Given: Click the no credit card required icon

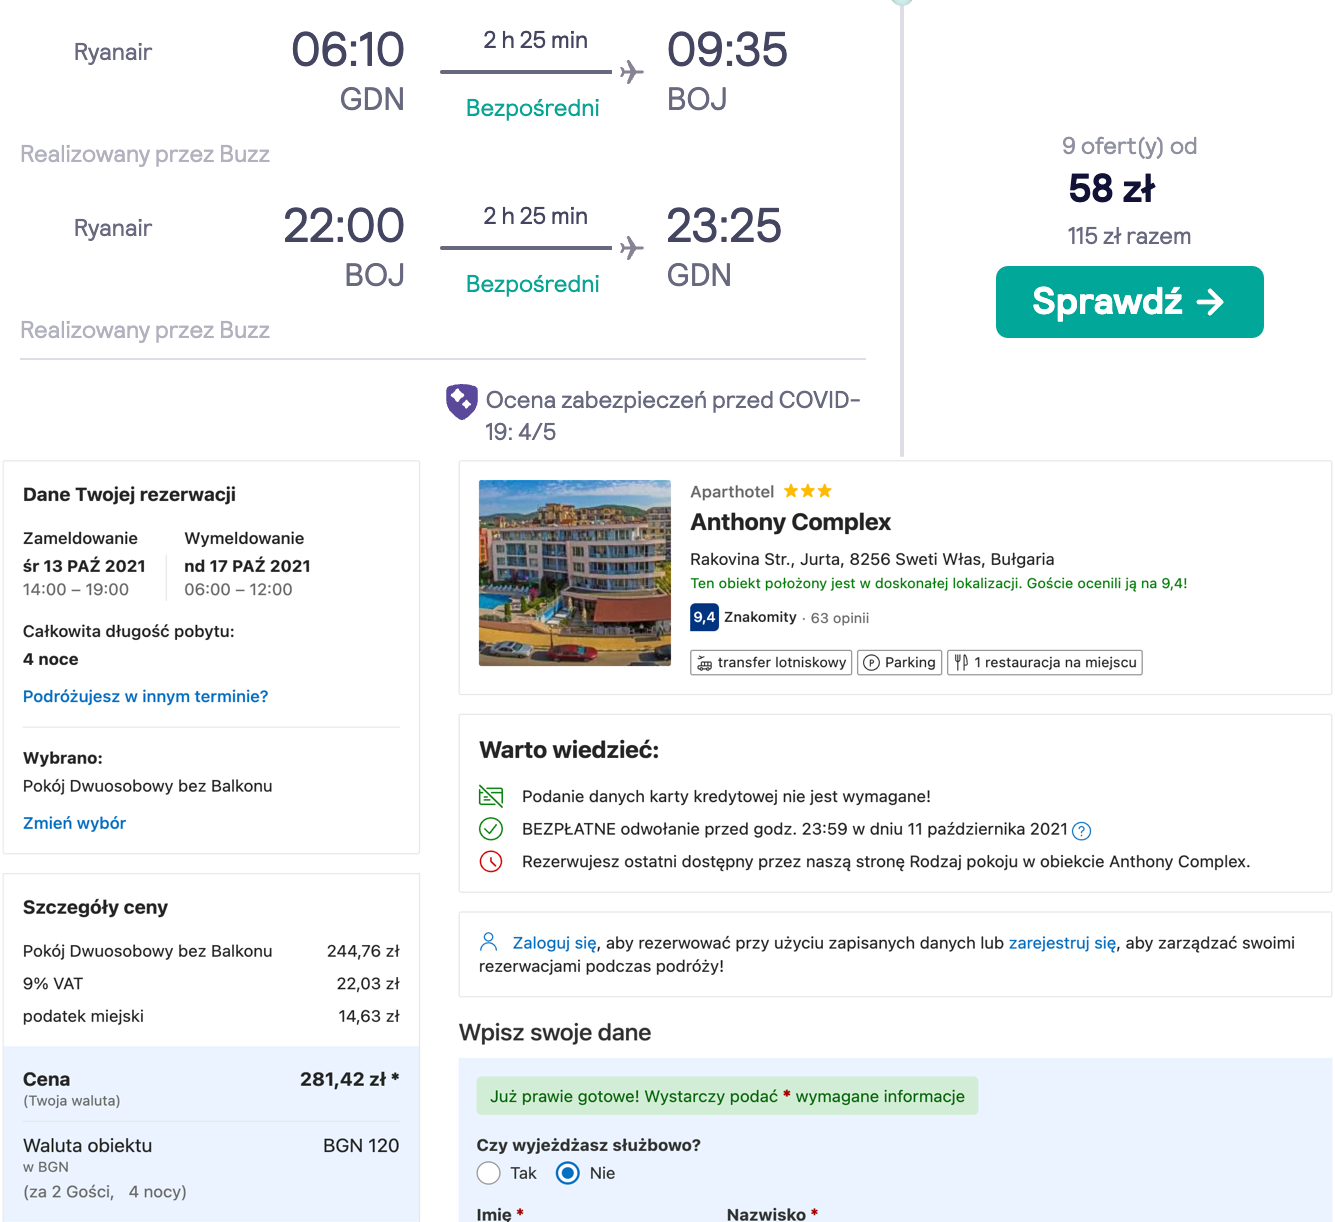Looking at the screenshot, I should (x=491, y=796).
